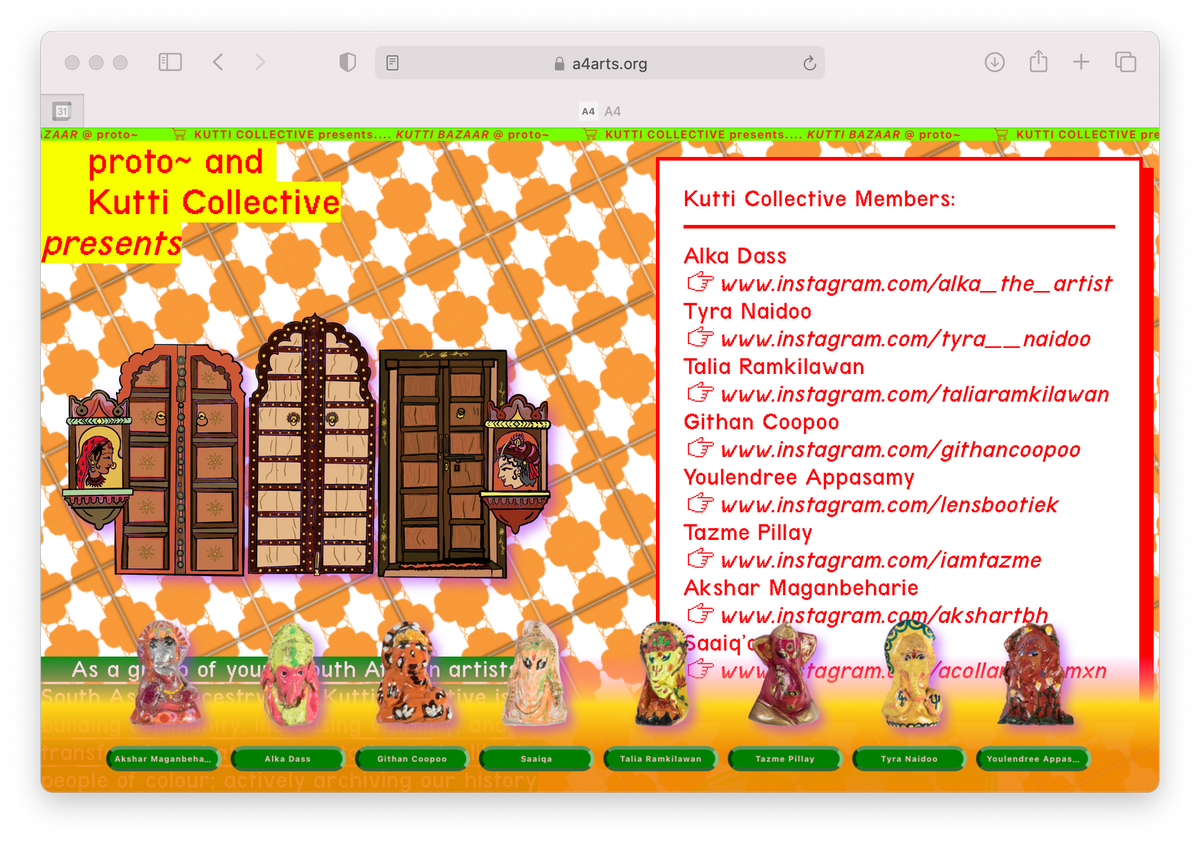Click the Reader view icon in the address bar
Viewport: 1200px width, 843px height.
[391, 62]
